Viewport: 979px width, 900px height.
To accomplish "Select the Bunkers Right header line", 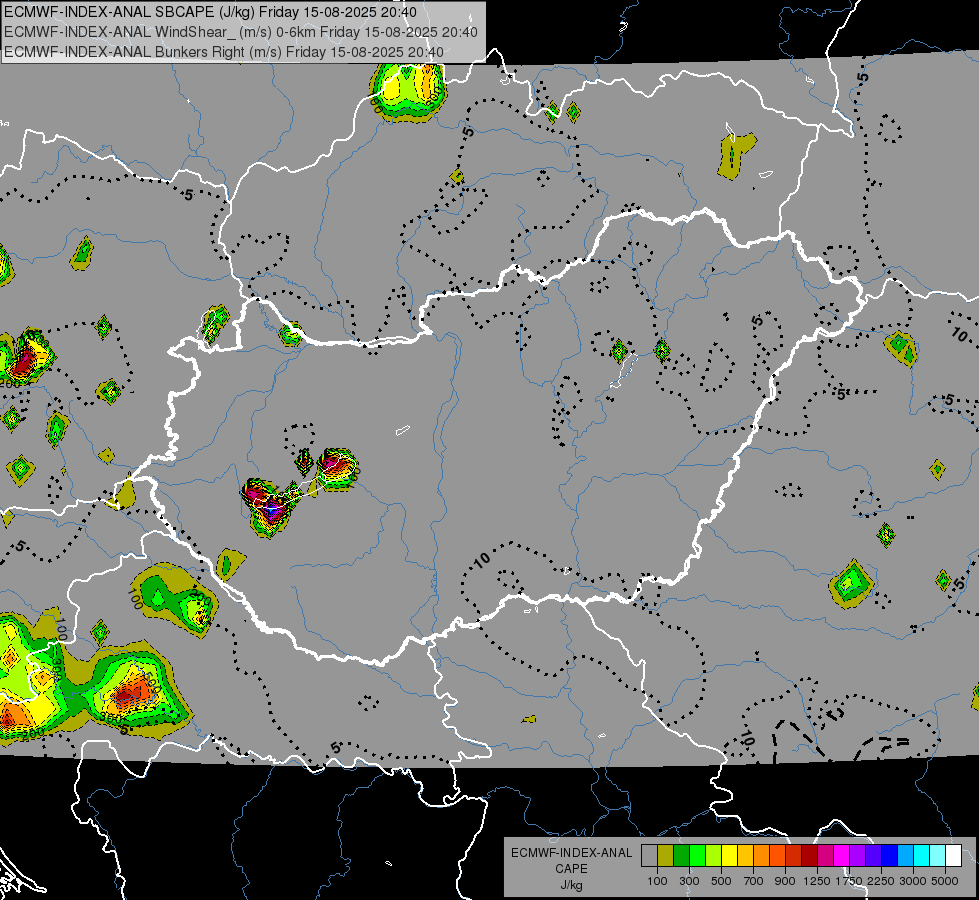I will 224,52.
